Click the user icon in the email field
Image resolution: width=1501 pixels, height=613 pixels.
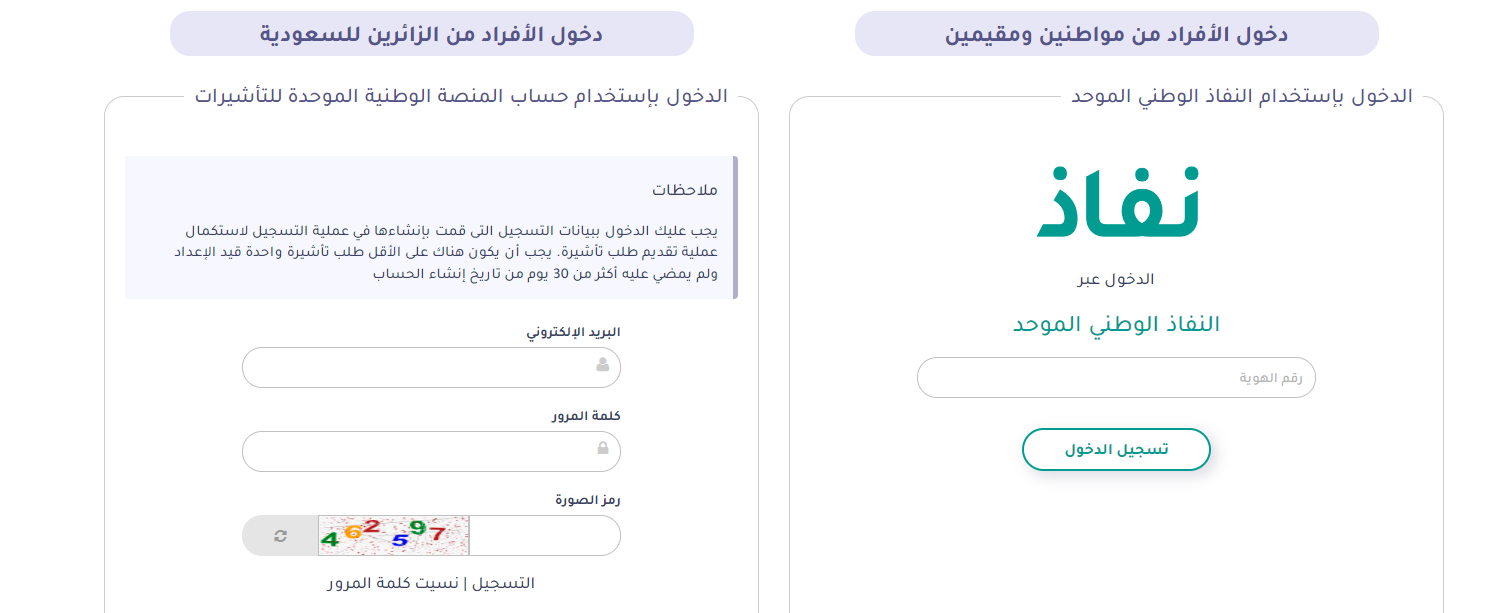click(603, 366)
